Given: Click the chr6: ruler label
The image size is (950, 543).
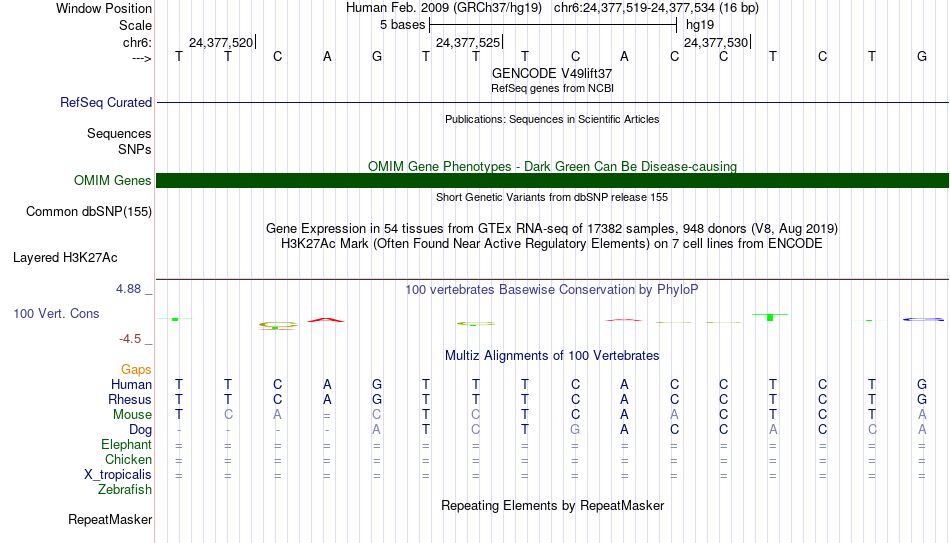Looking at the screenshot, I should click(x=137, y=42).
